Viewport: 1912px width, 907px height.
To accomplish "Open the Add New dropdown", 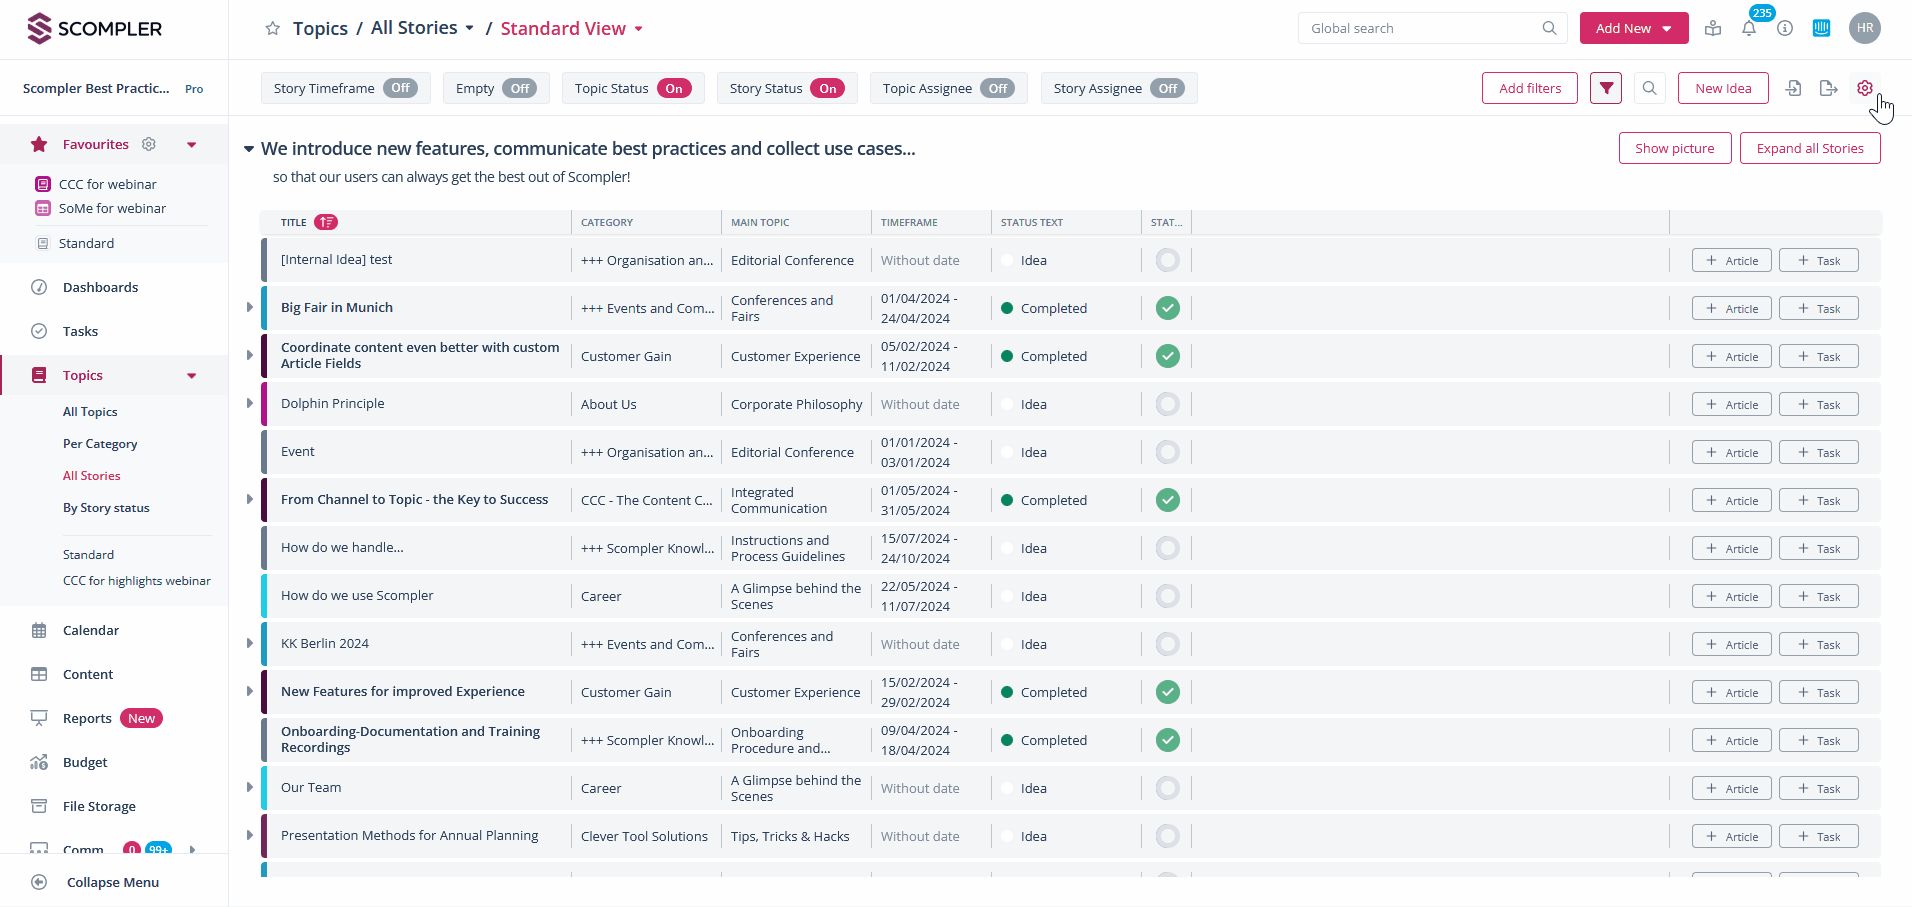I will coord(1666,29).
